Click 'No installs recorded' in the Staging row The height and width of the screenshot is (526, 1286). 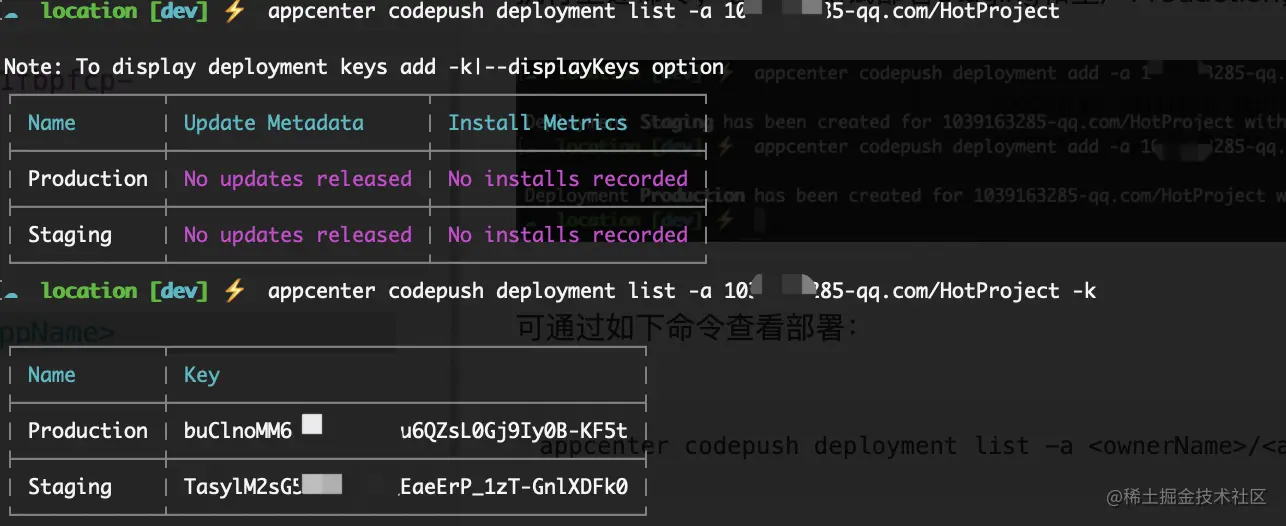pos(568,235)
